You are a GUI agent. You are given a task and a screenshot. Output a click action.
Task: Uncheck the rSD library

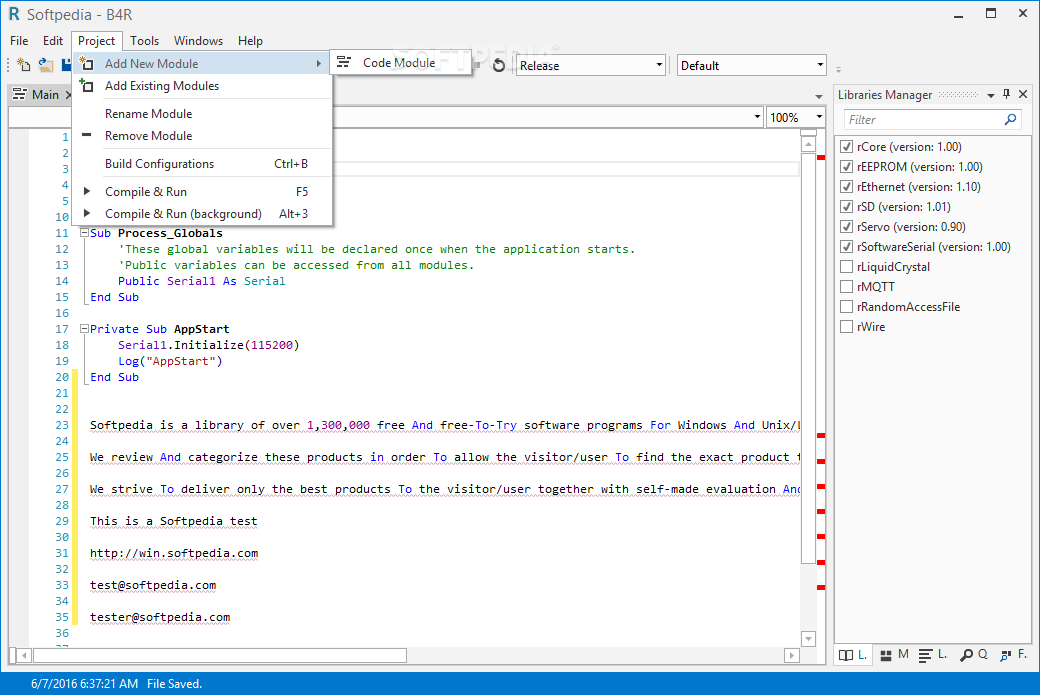coord(846,206)
